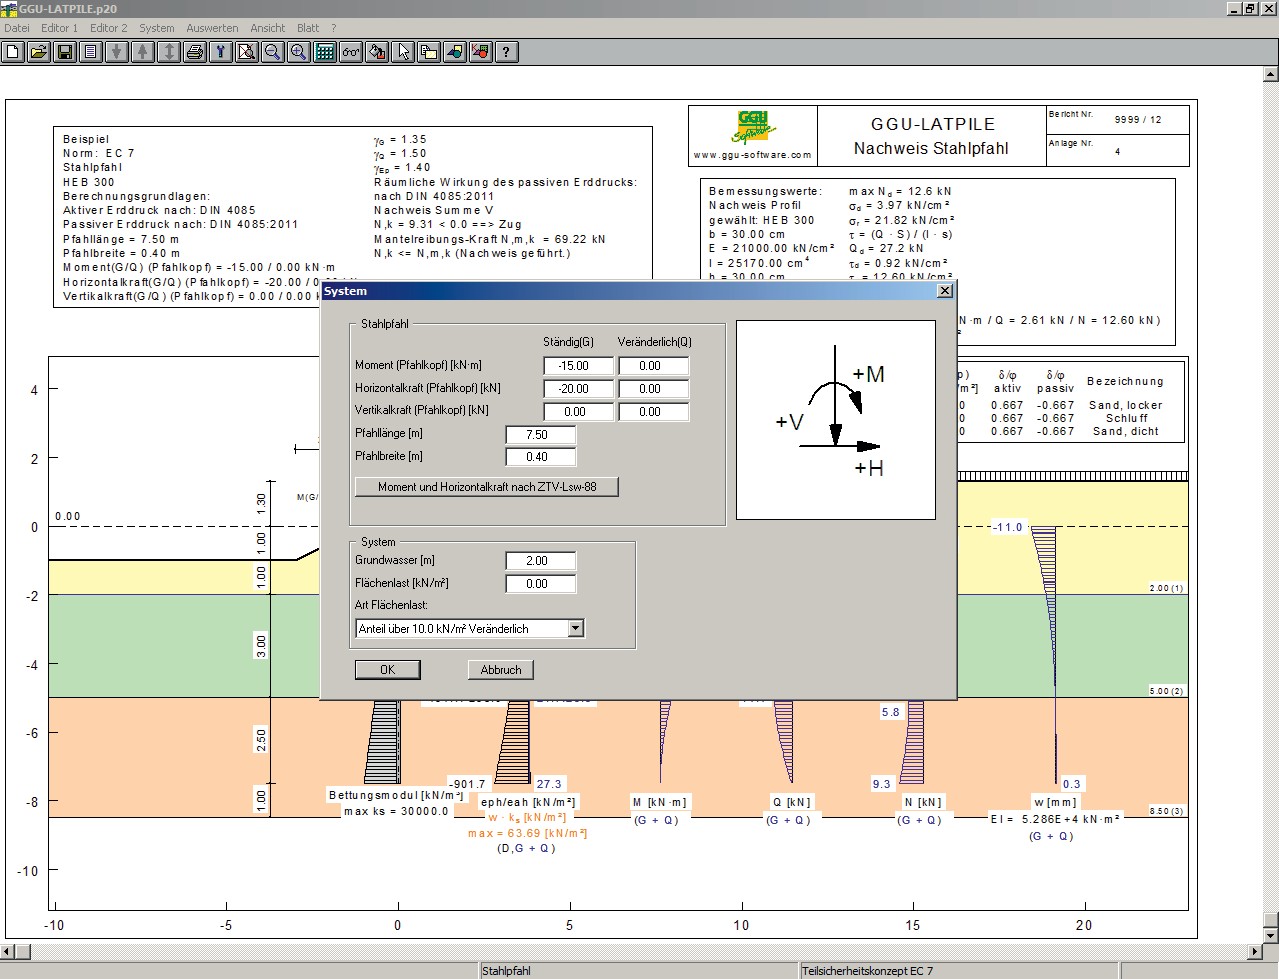The width and height of the screenshot is (1279, 979).
Task: Click the Horizontalkraft Veränderlich(Q) field
Action: point(654,389)
